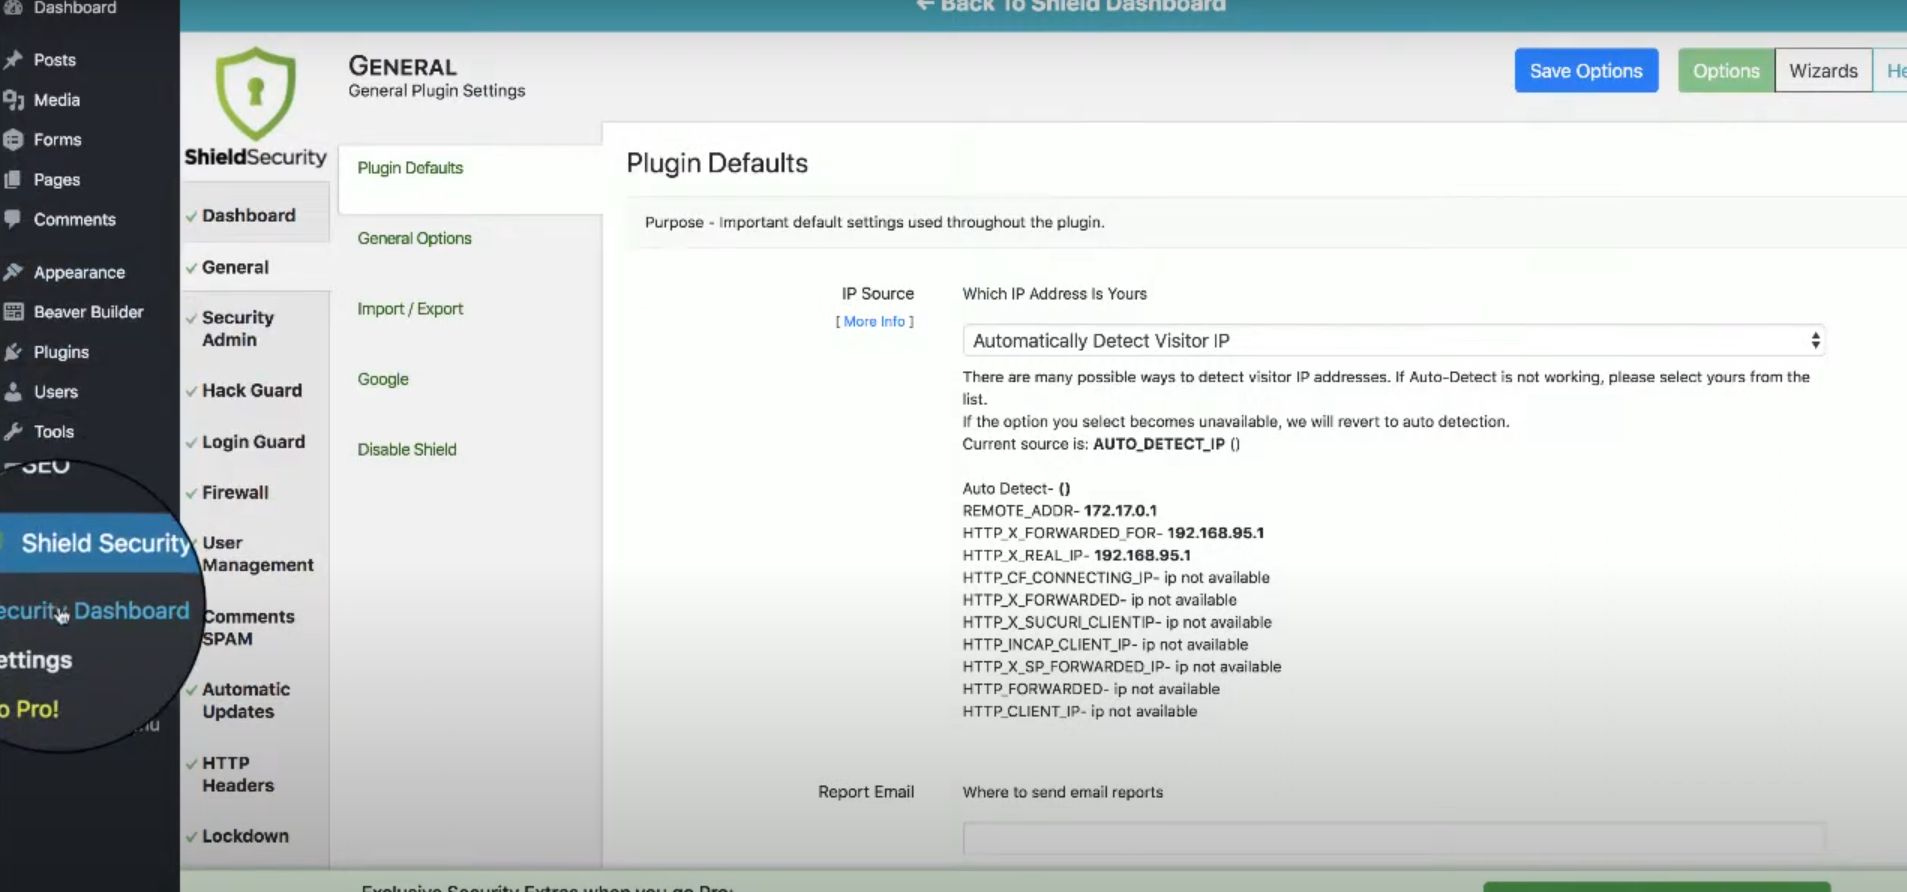The height and width of the screenshot is (892, 1907).
Task: Click the Comments bubble icon
Action: [x=13, y=219]
